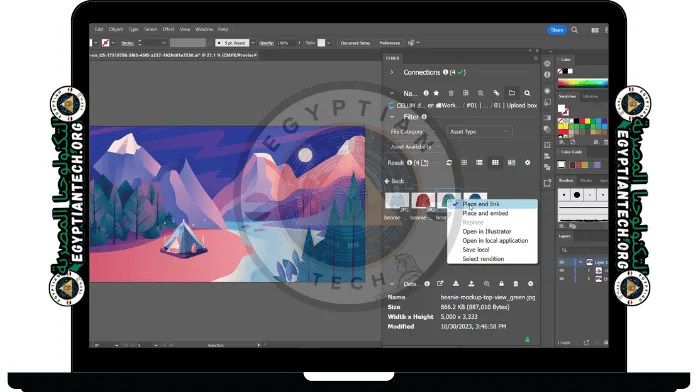Expand the Connections section chevron
Viewport: 698px width, 392px height.
(x=392, y=72)
